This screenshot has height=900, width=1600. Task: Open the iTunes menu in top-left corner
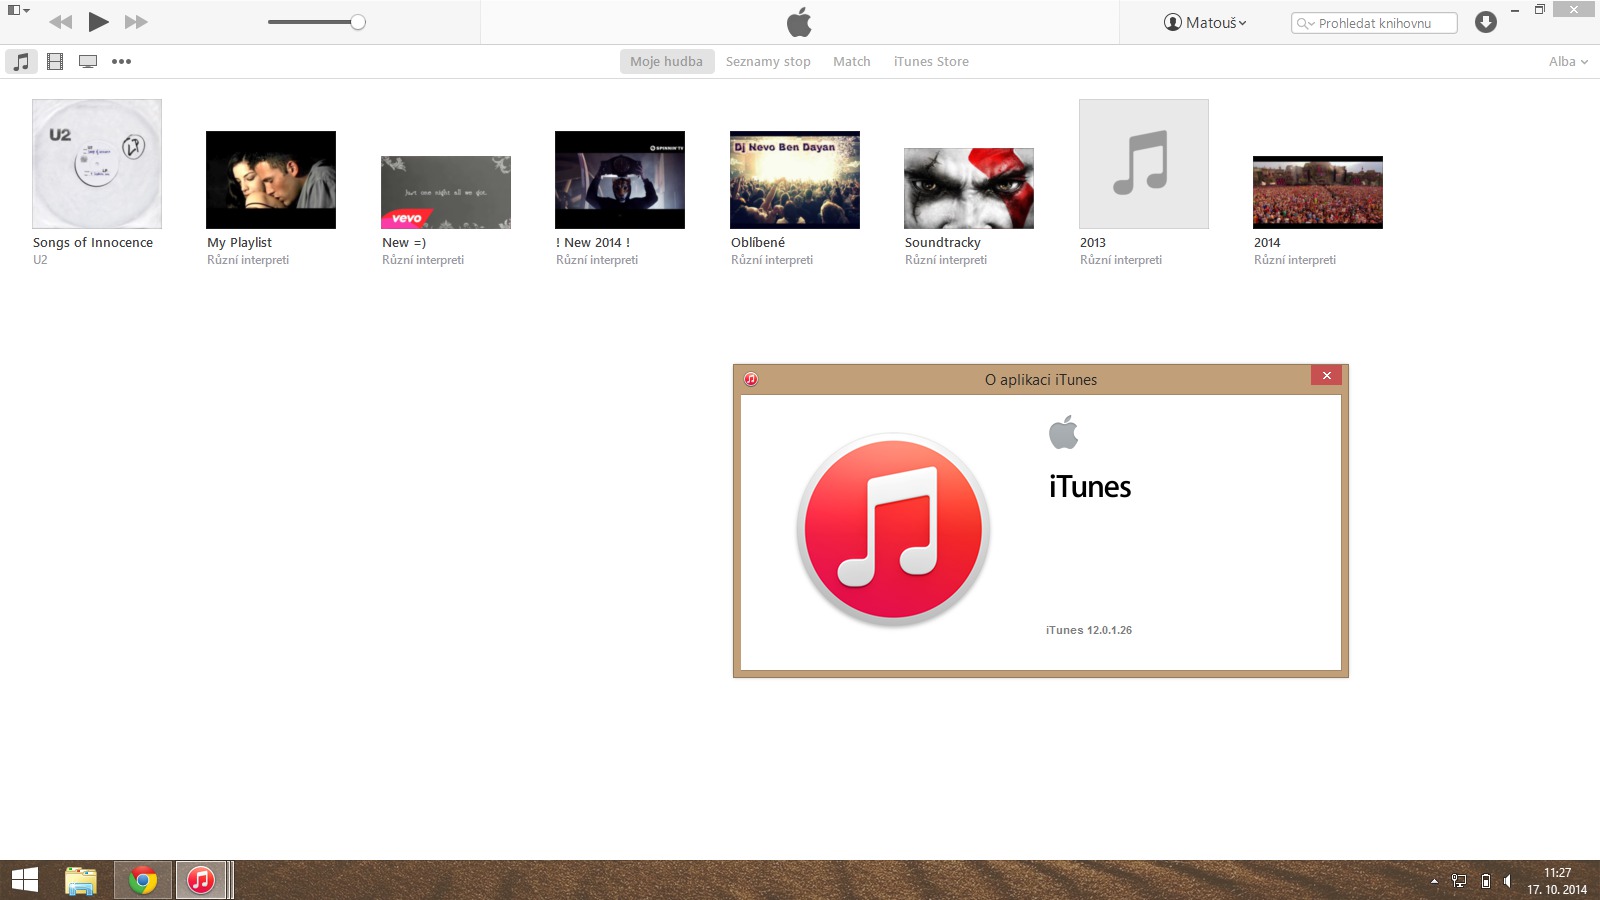pos(19,10)
